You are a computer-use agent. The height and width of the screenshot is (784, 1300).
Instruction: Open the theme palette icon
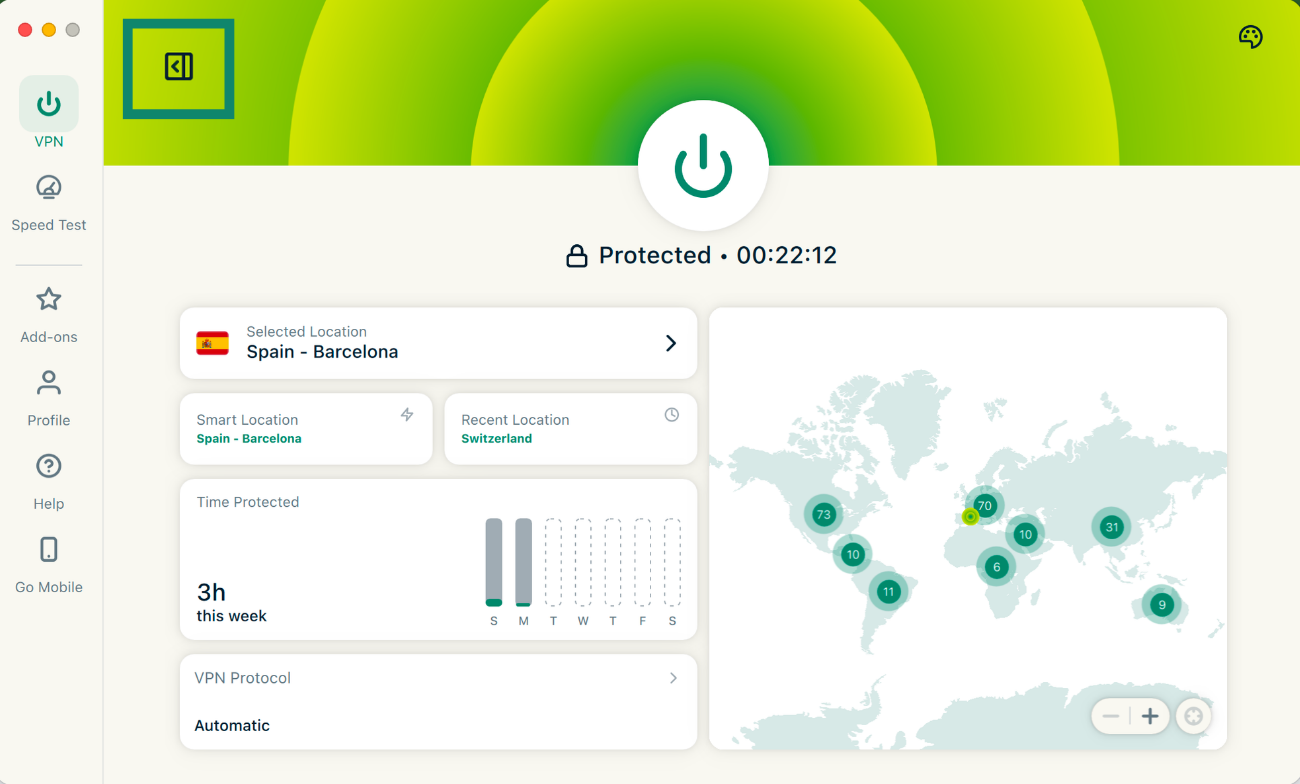(x=1250, y=37)
